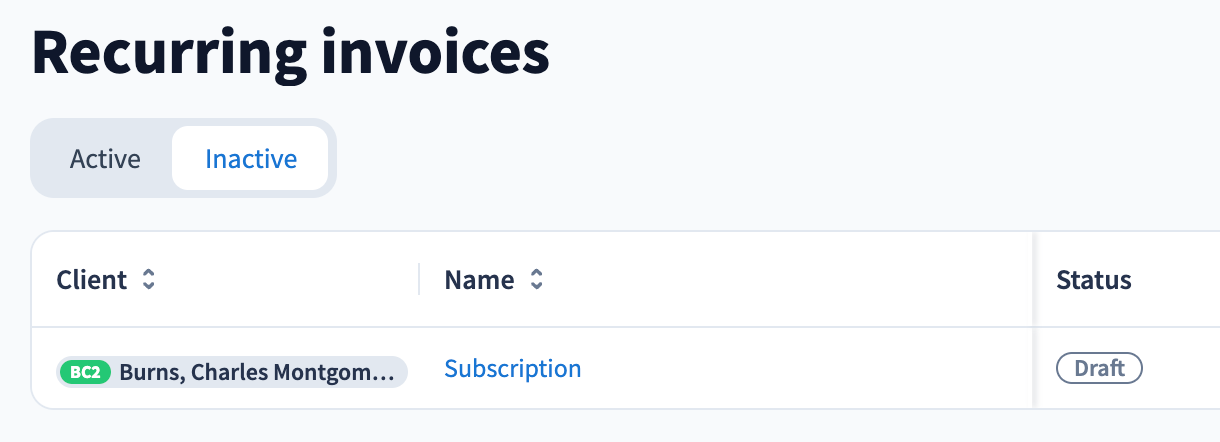Click the Client column header label
The image size is (1220, 442).
(92, 280)
